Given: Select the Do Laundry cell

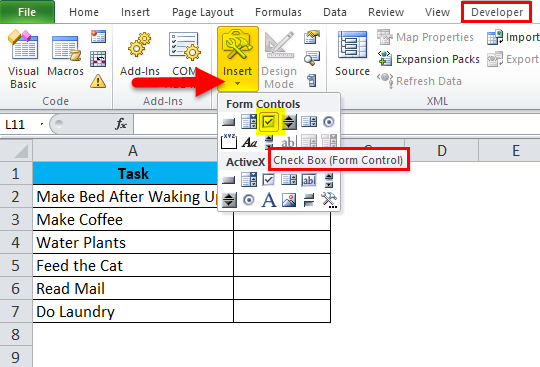Looking at the screenshot, I should [133, 311].
